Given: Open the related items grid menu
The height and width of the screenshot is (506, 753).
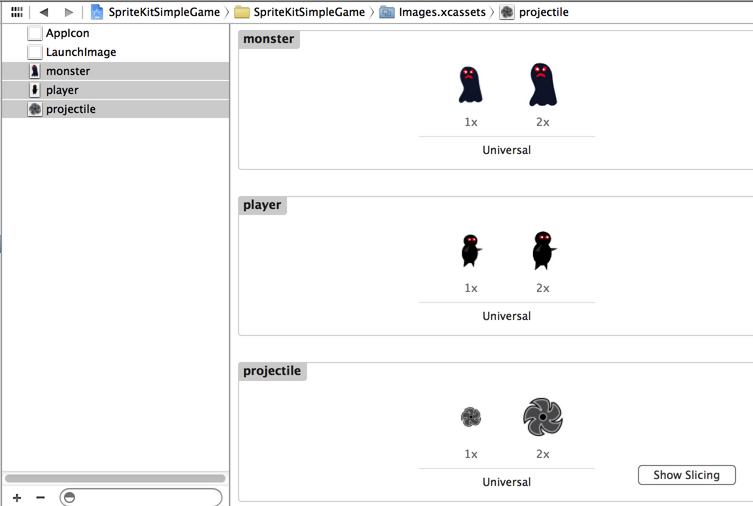Looking at the screenshot, I should [17, 12].
